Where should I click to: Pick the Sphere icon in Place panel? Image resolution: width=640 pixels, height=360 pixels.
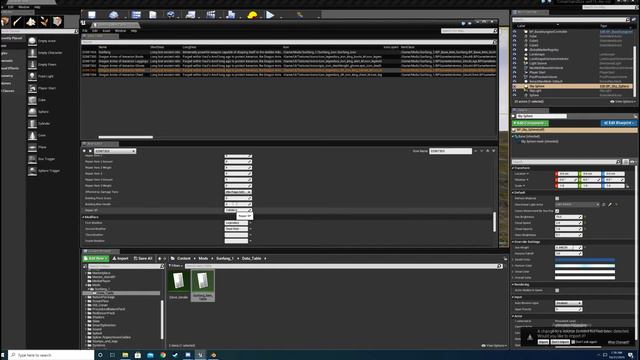point(32,112)
